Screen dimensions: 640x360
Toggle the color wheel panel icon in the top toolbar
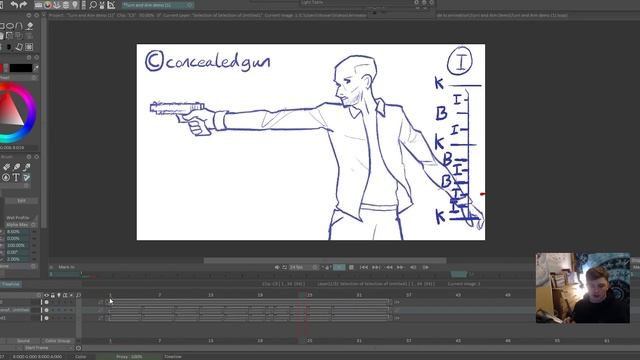47,5
